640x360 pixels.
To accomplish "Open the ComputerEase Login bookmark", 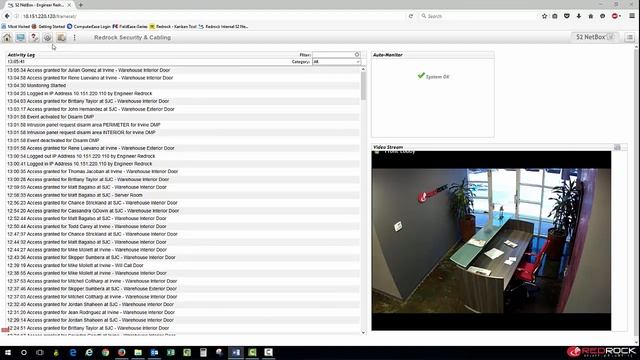I will pos(89,27).
